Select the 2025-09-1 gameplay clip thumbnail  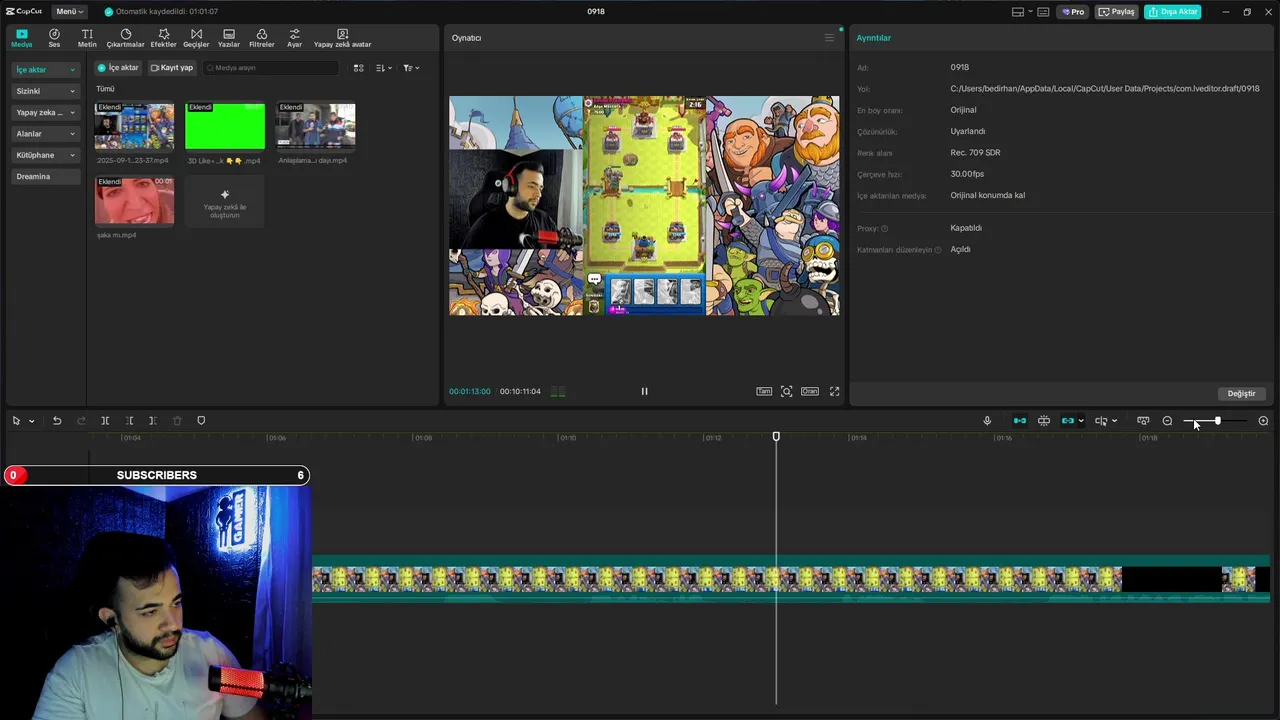point(134,126)
